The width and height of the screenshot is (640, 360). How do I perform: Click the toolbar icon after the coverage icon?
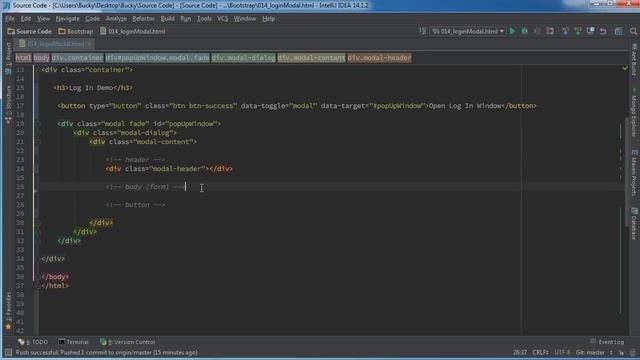tap(550, 31)
